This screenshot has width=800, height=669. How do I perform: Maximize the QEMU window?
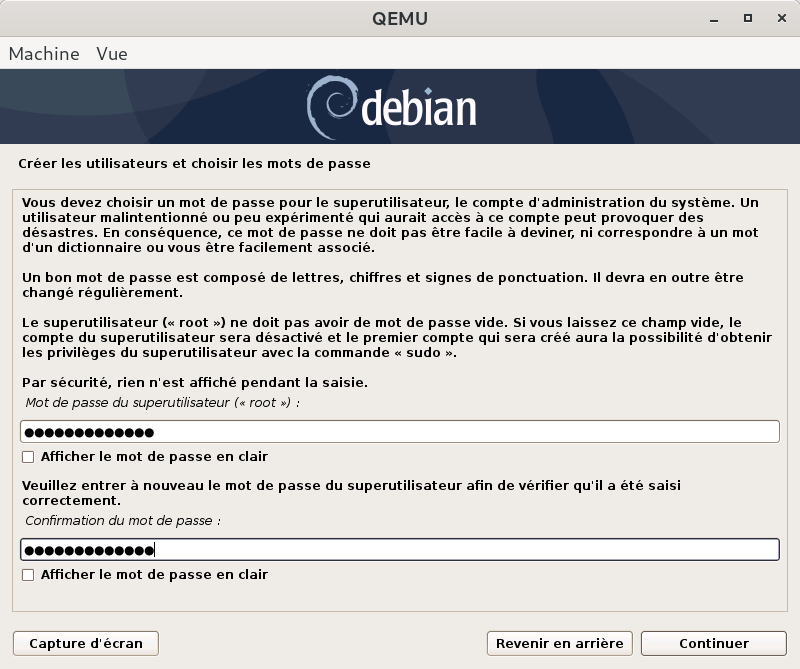coord(747,18)
